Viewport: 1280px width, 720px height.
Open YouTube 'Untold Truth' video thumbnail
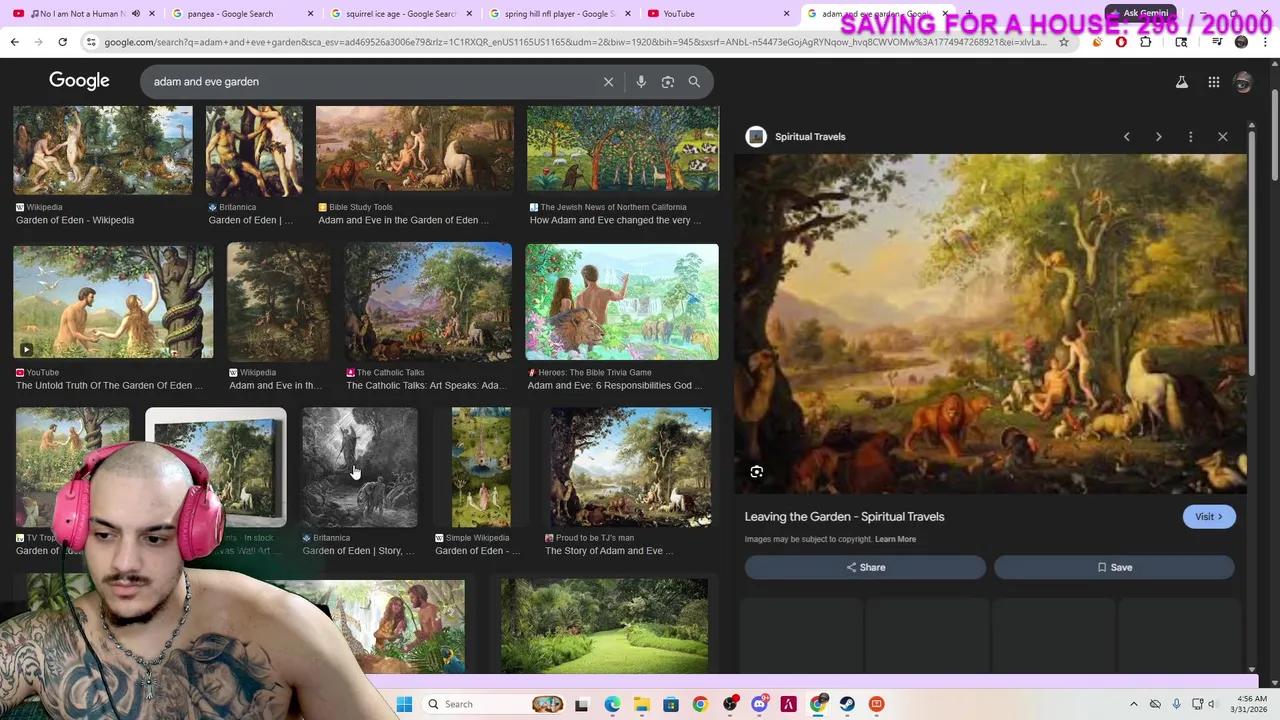tap(113, 301)
